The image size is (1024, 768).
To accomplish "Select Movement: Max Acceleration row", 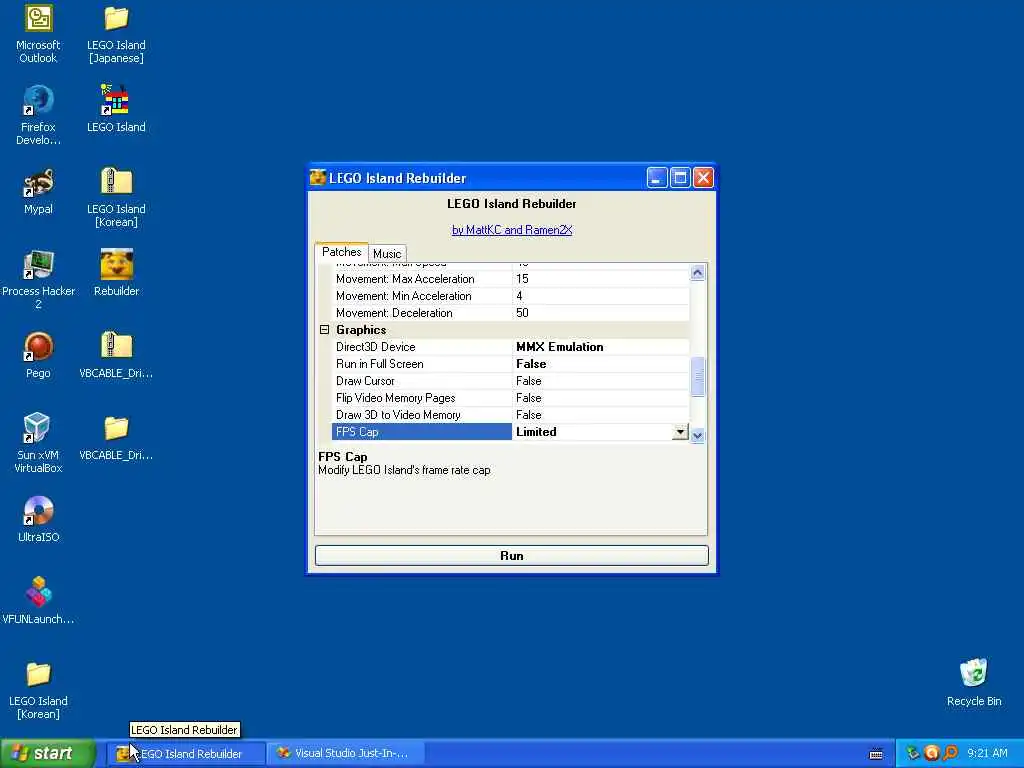I will tap(511, 279).
